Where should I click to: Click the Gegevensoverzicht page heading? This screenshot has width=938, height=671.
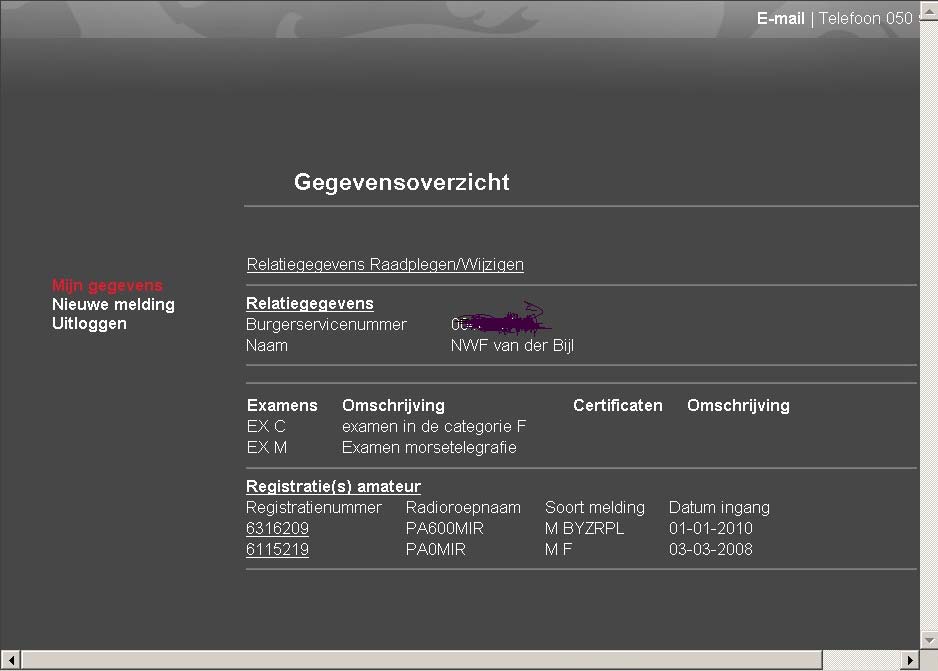pyautogui.click(x=401, y=182)
